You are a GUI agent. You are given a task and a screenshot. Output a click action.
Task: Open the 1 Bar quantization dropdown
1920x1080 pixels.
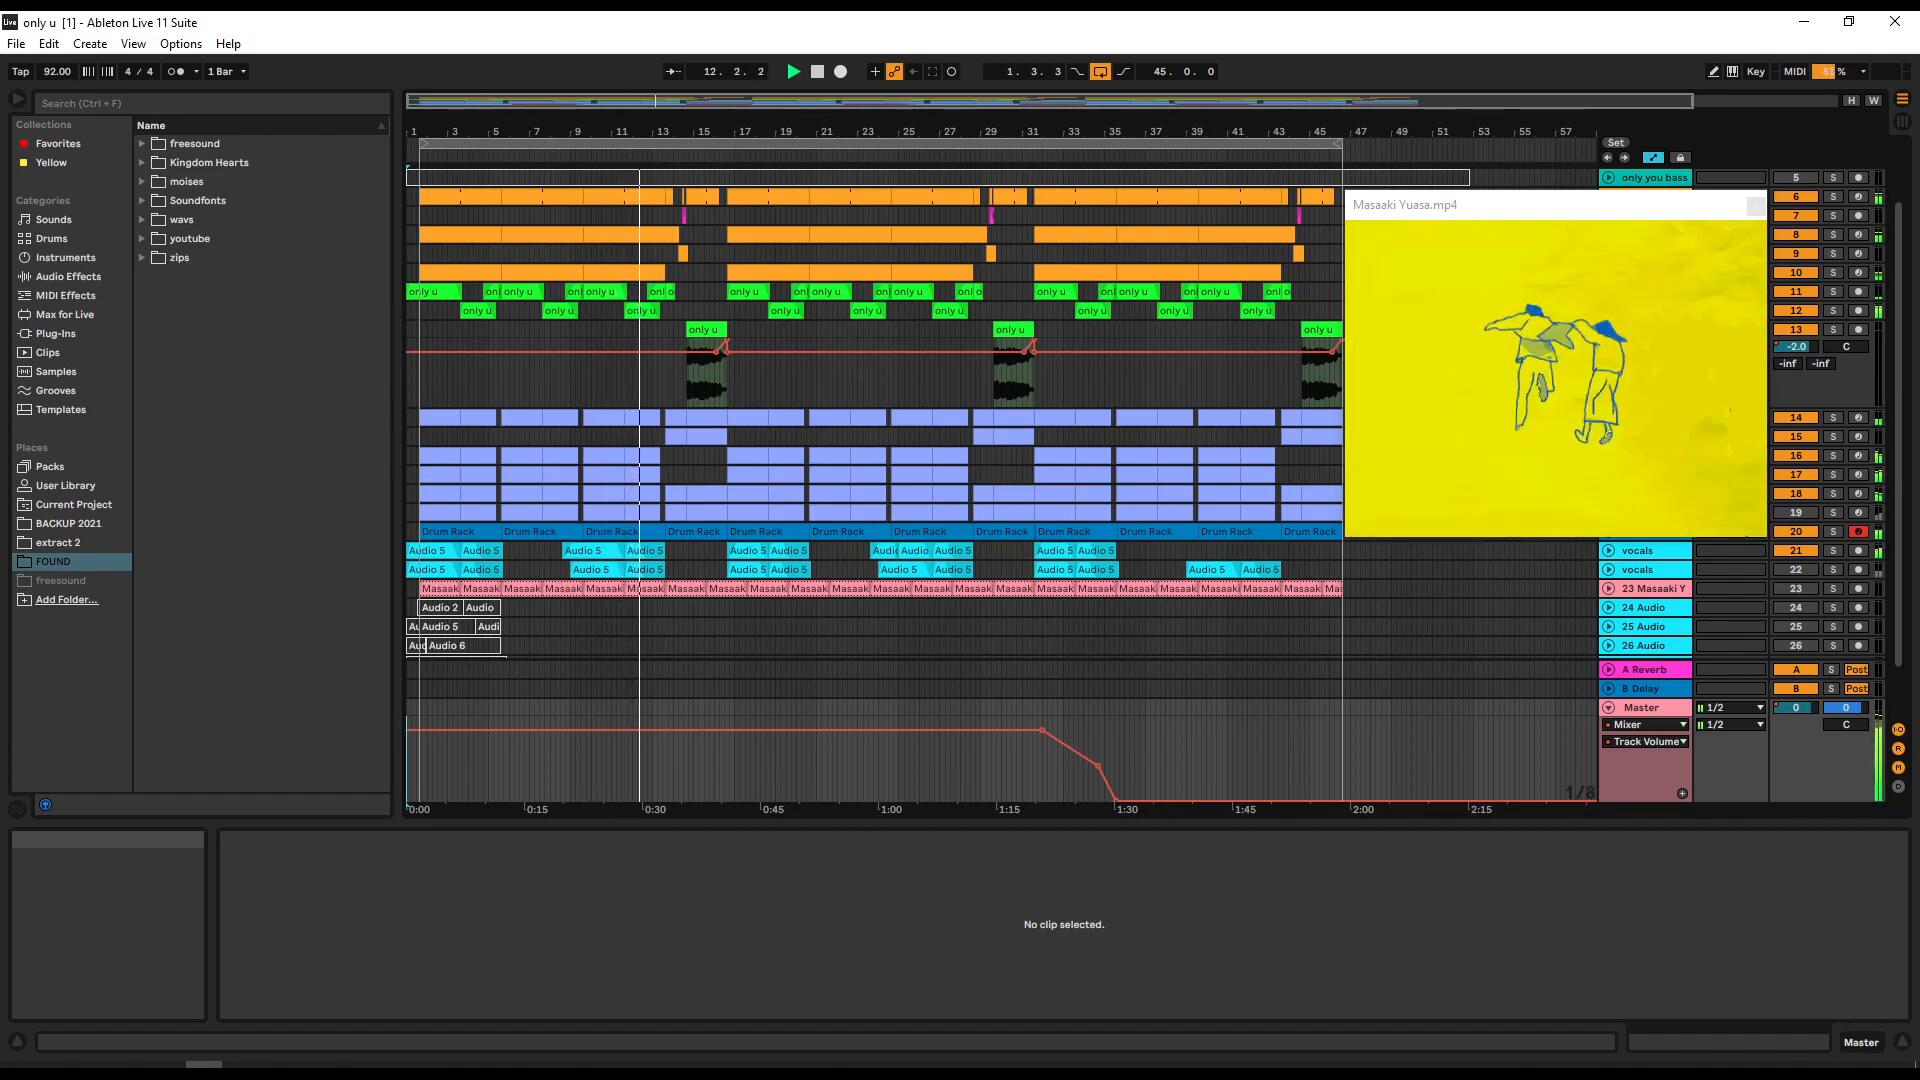[x=226, y=72]
